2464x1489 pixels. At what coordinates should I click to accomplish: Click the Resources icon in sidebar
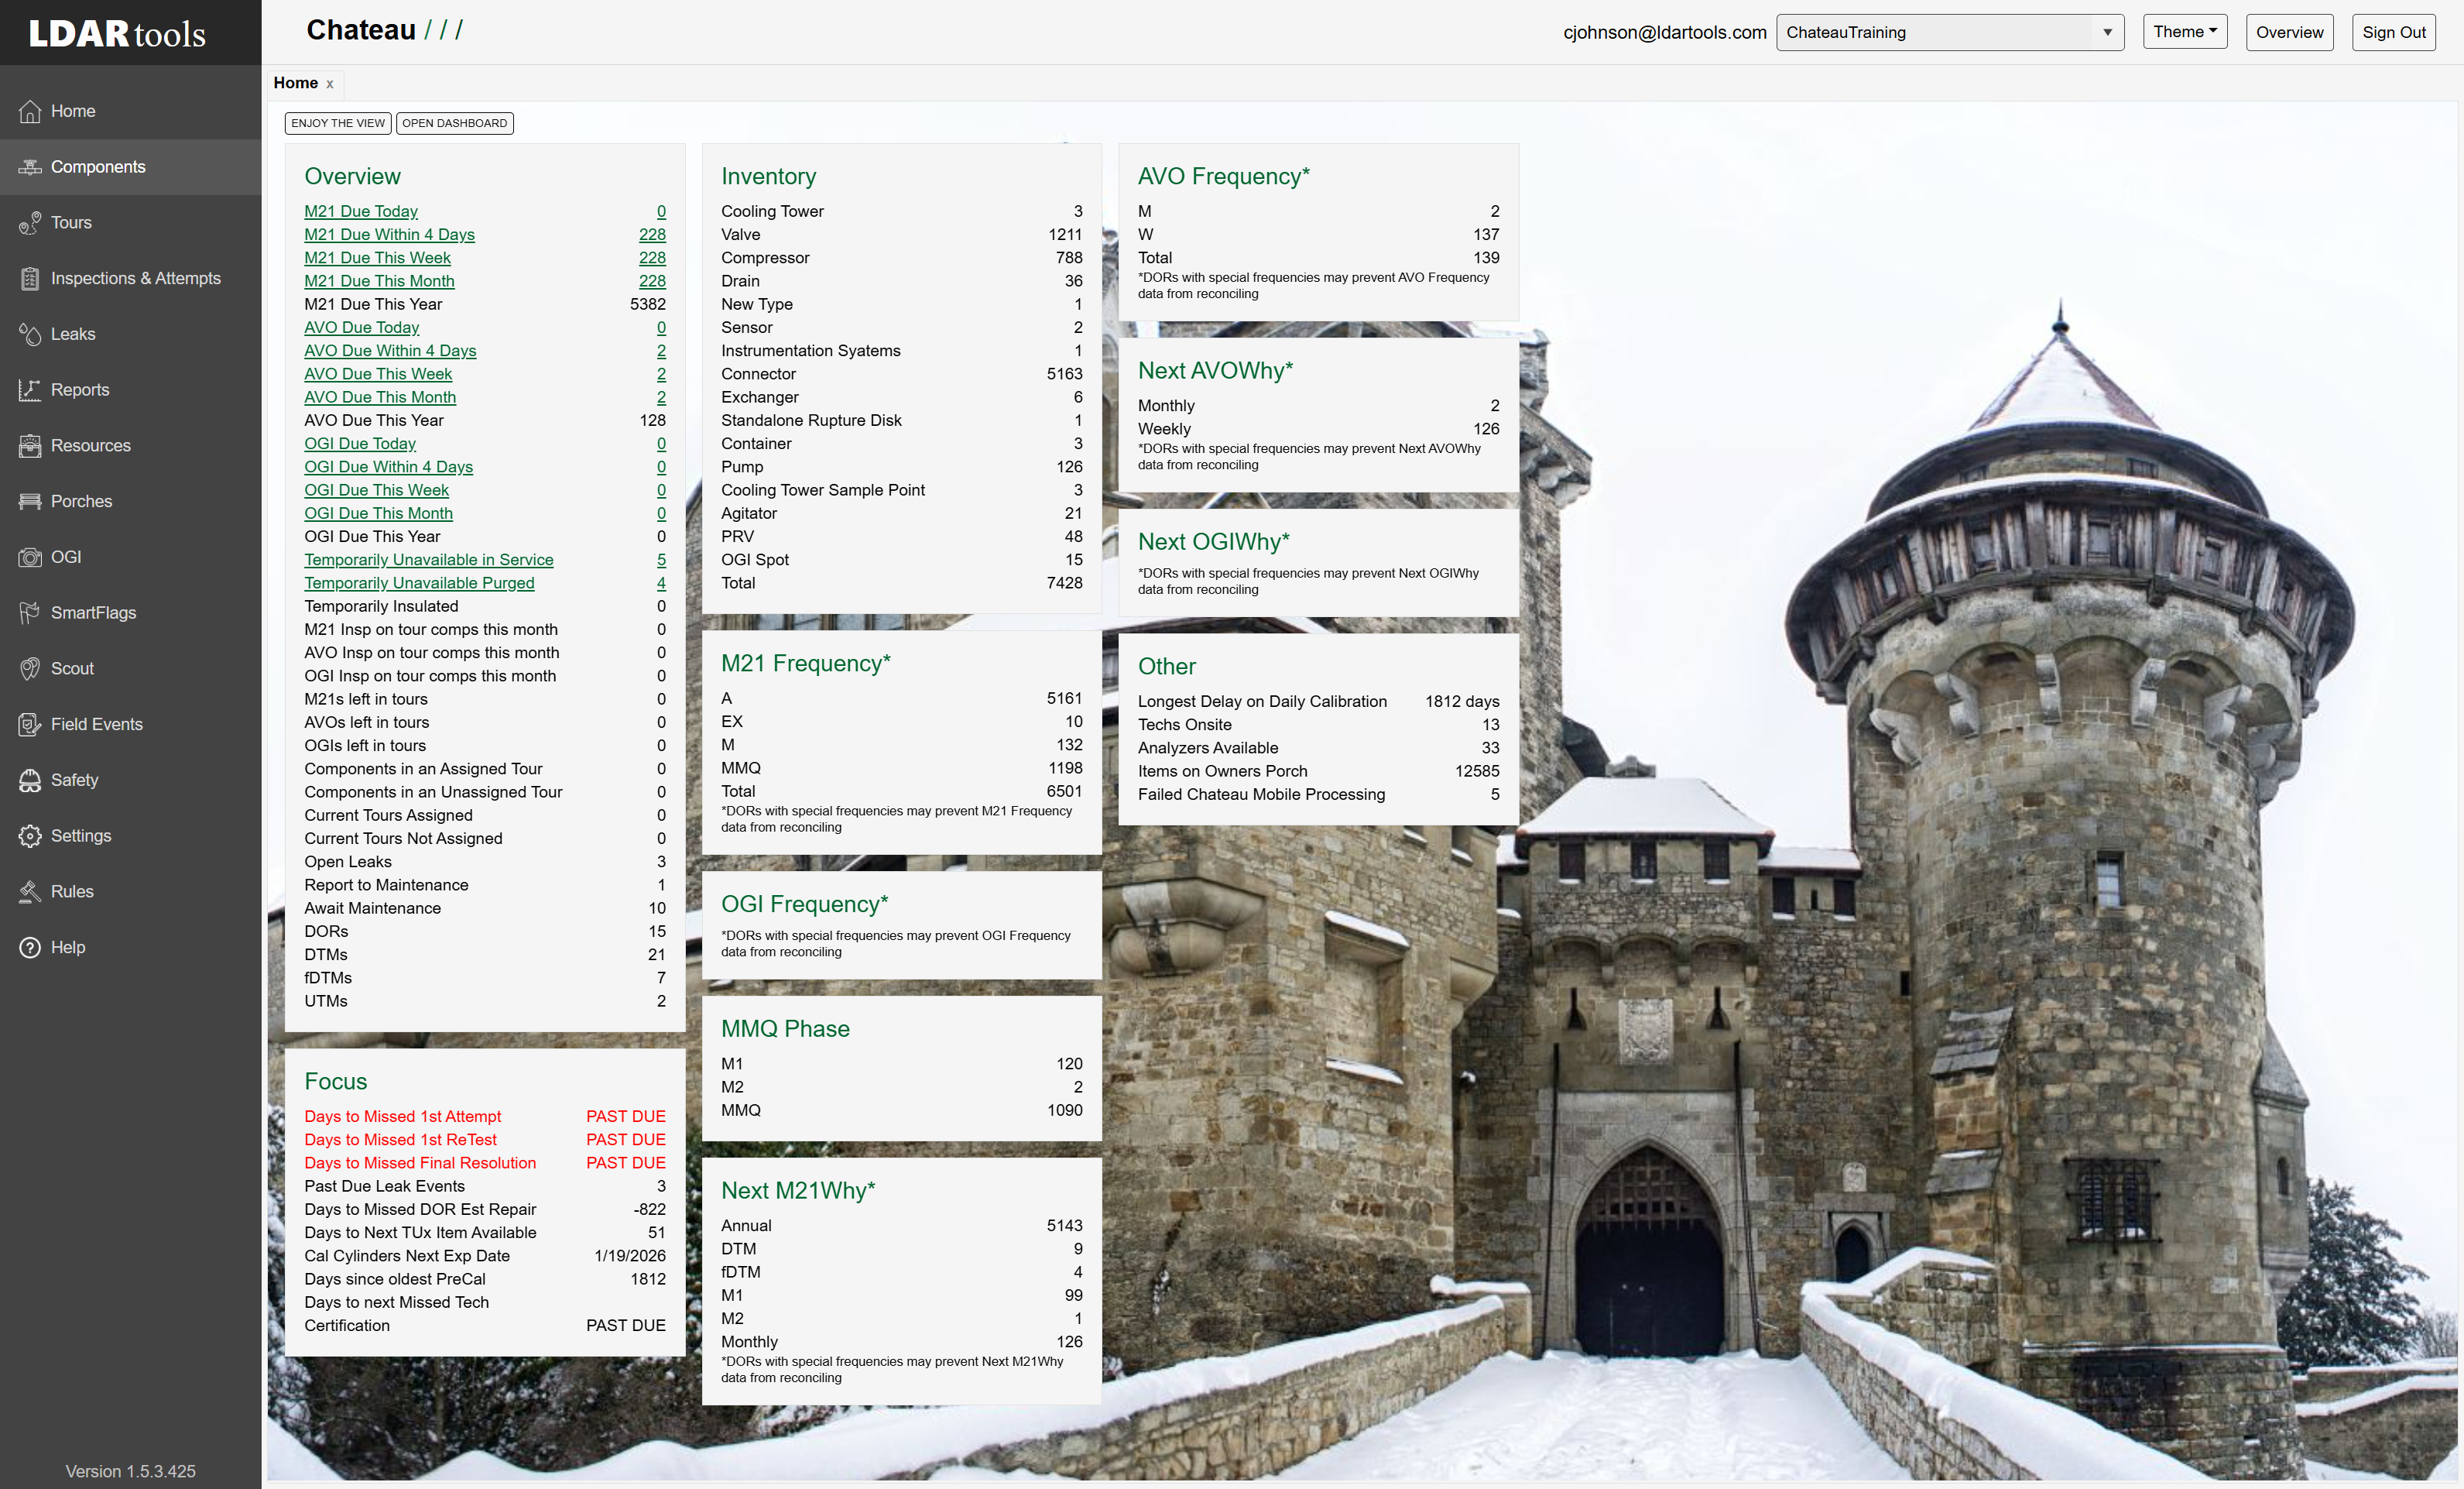coord(30,446)
